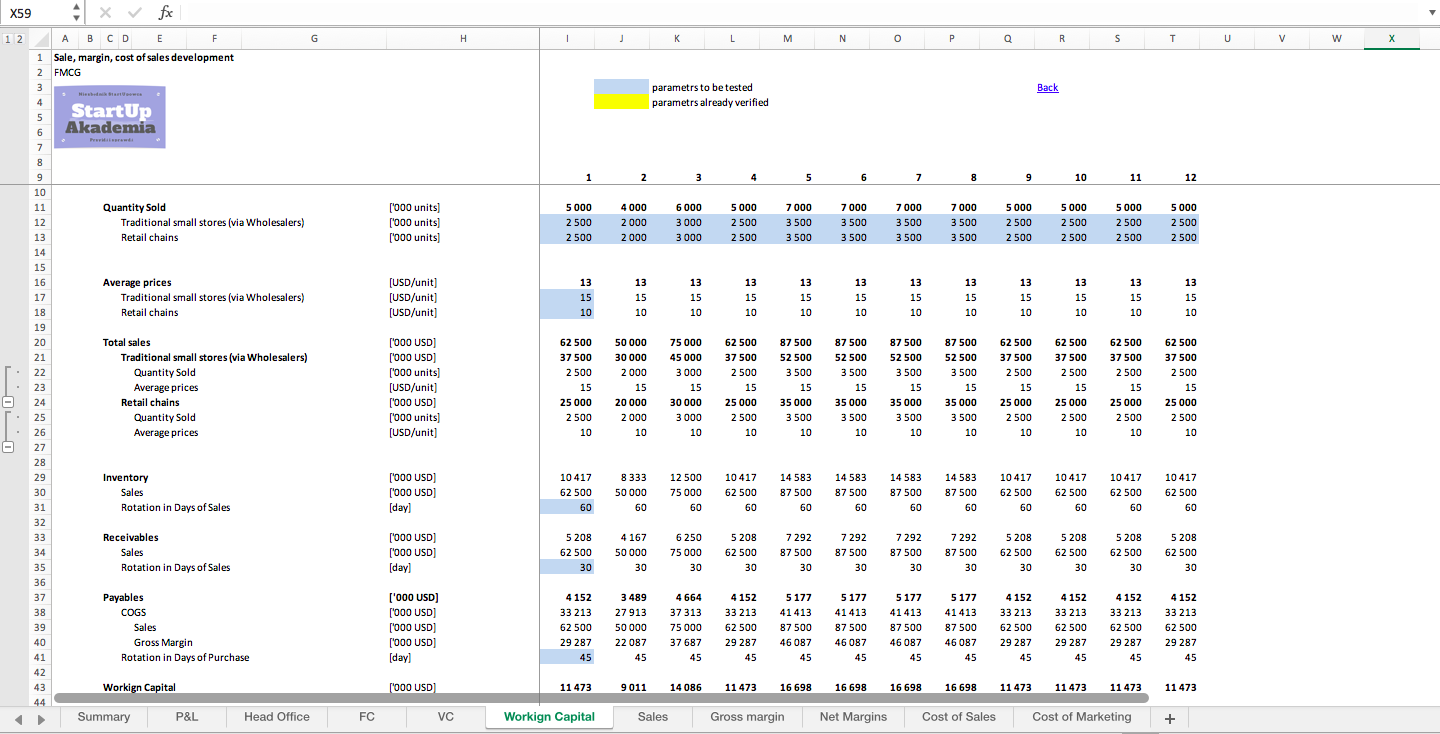Click the fx insert function icon
This screenshot has height=734, width=1440.
(x=166, y=12)
